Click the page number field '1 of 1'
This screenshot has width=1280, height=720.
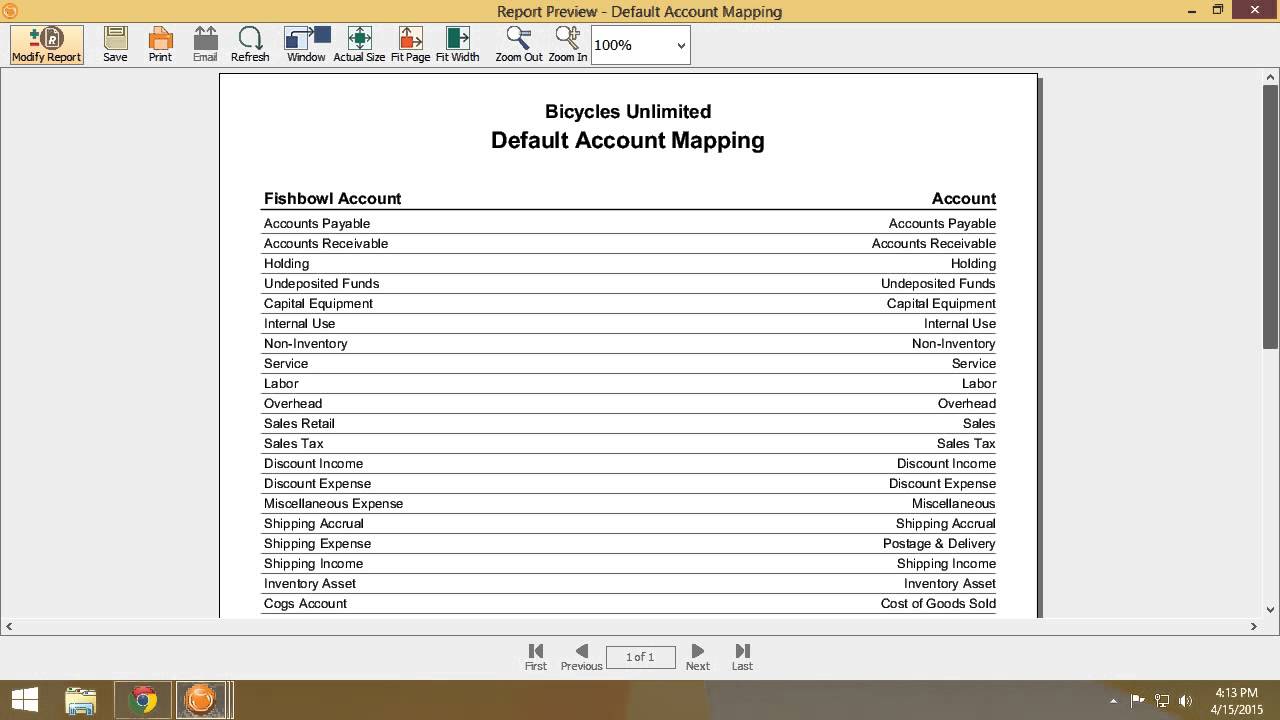pos(640,657)
